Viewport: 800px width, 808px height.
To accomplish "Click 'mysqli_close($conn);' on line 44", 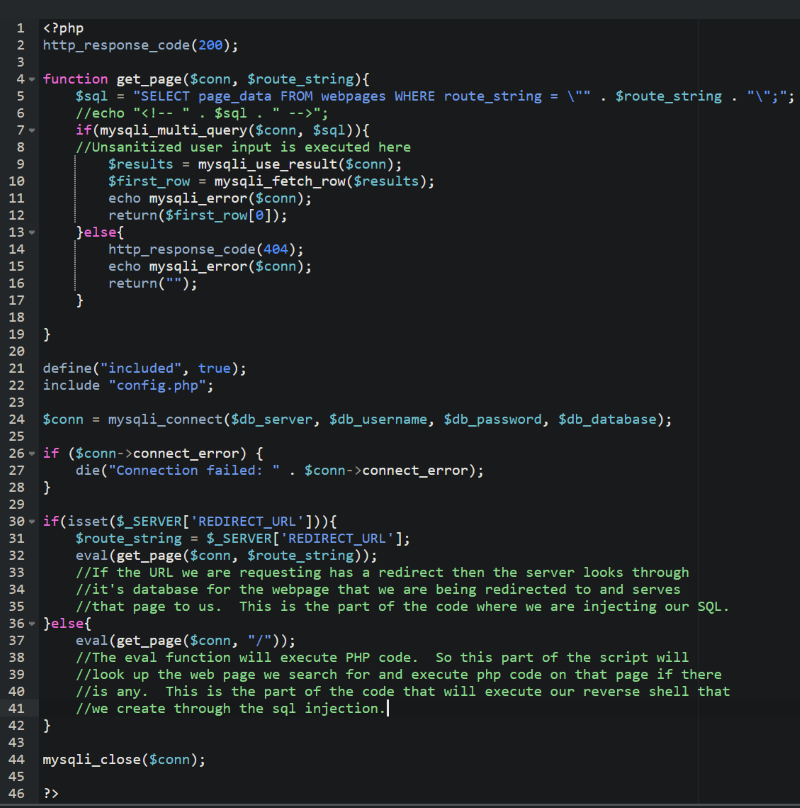I will point(124,760).
